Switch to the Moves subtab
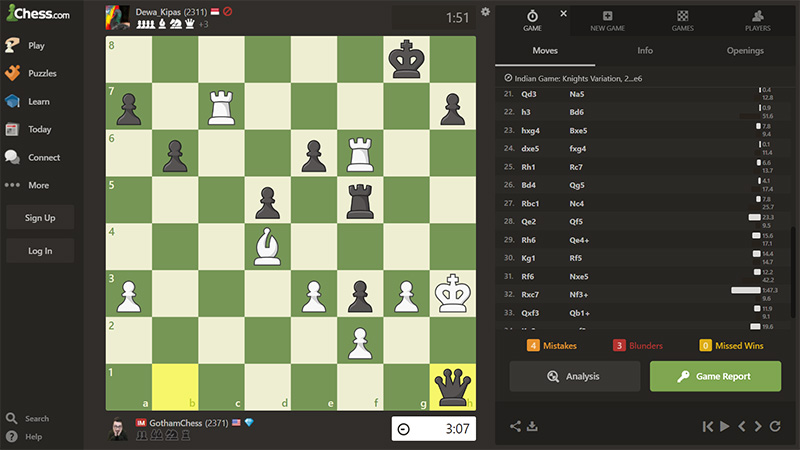The image size is (800, 450). 545,51
